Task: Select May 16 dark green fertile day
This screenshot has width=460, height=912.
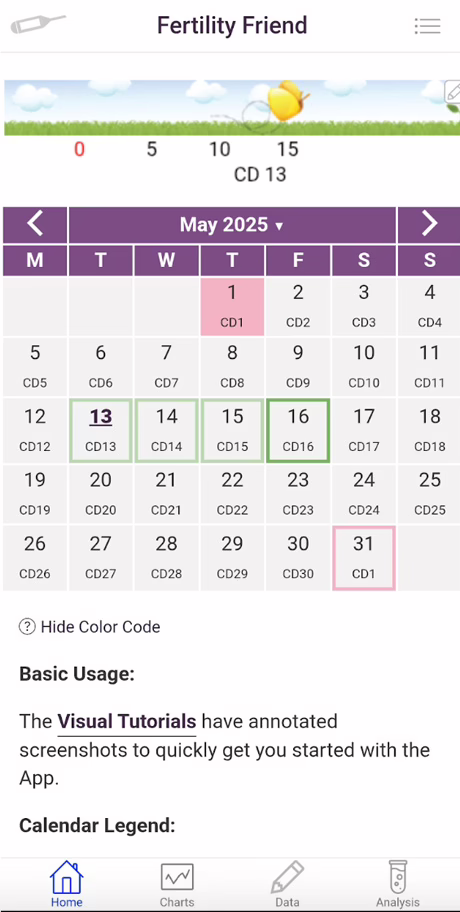Action: (298, 431)
